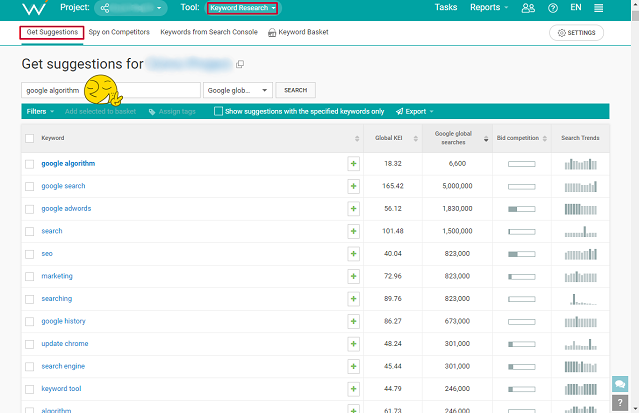Check the marketing row checkbox
The width and height of the screenshot is (639, 413).
pyautogui.click(x=29, y=276)
